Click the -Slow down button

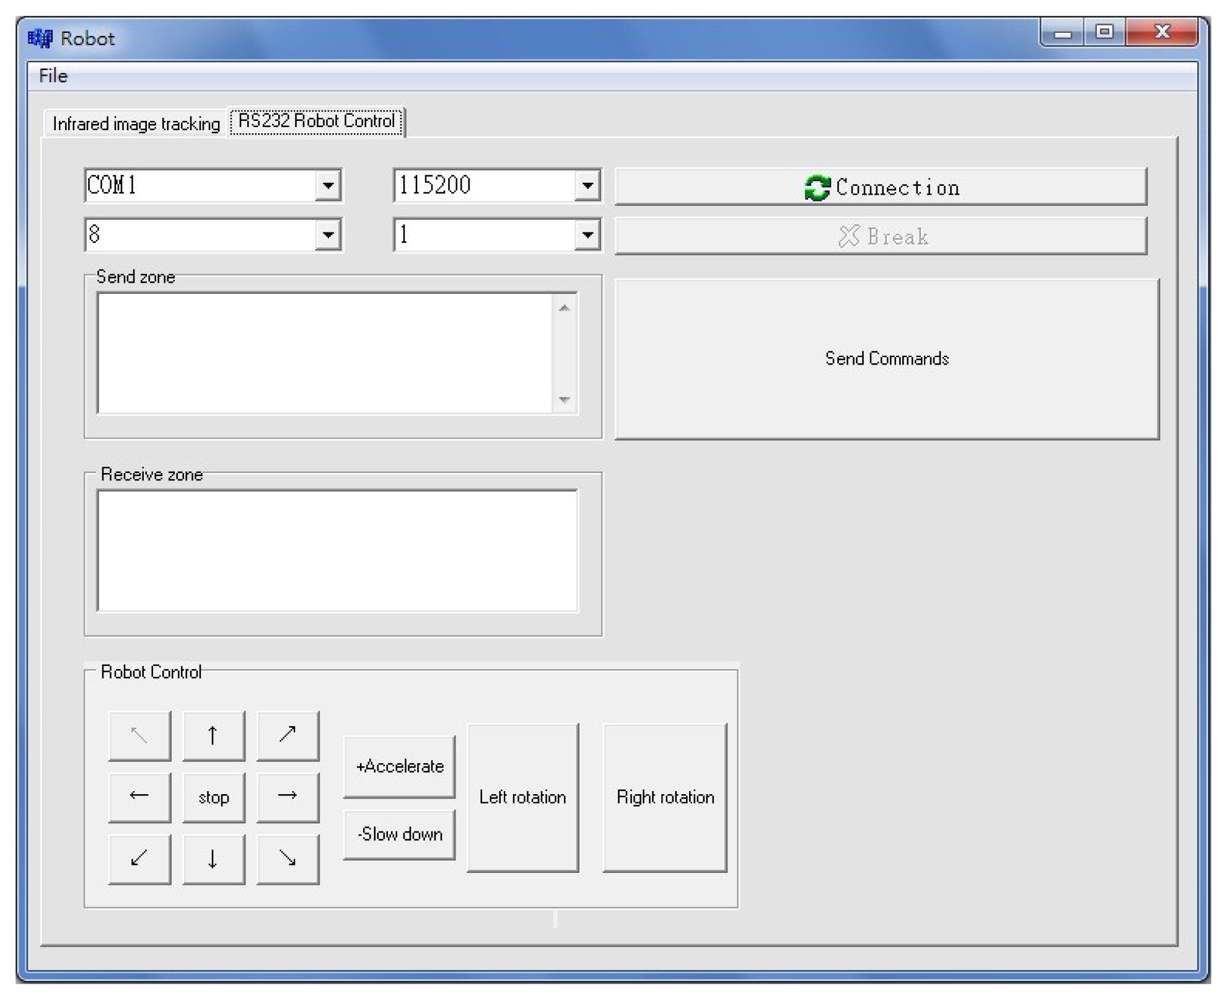point(399,834)
